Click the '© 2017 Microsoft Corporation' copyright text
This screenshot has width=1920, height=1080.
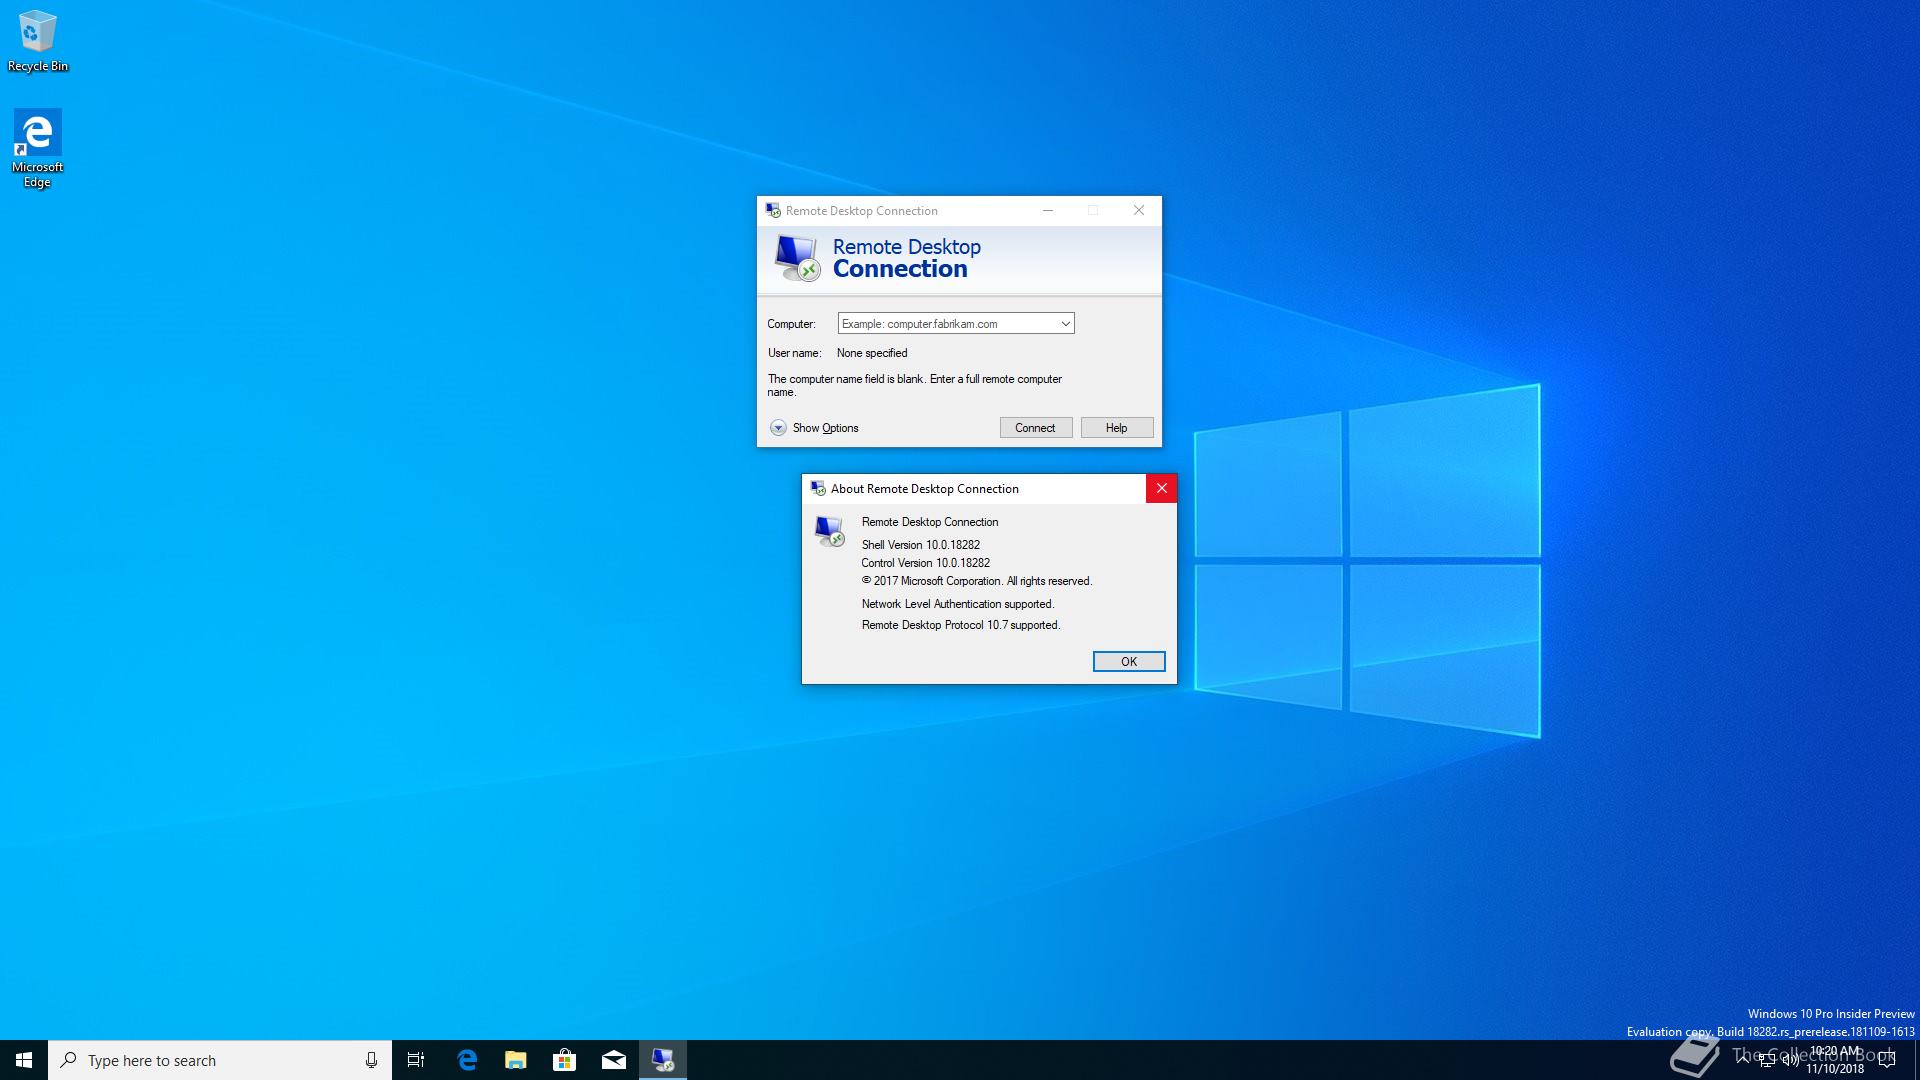tap(977, 581)
